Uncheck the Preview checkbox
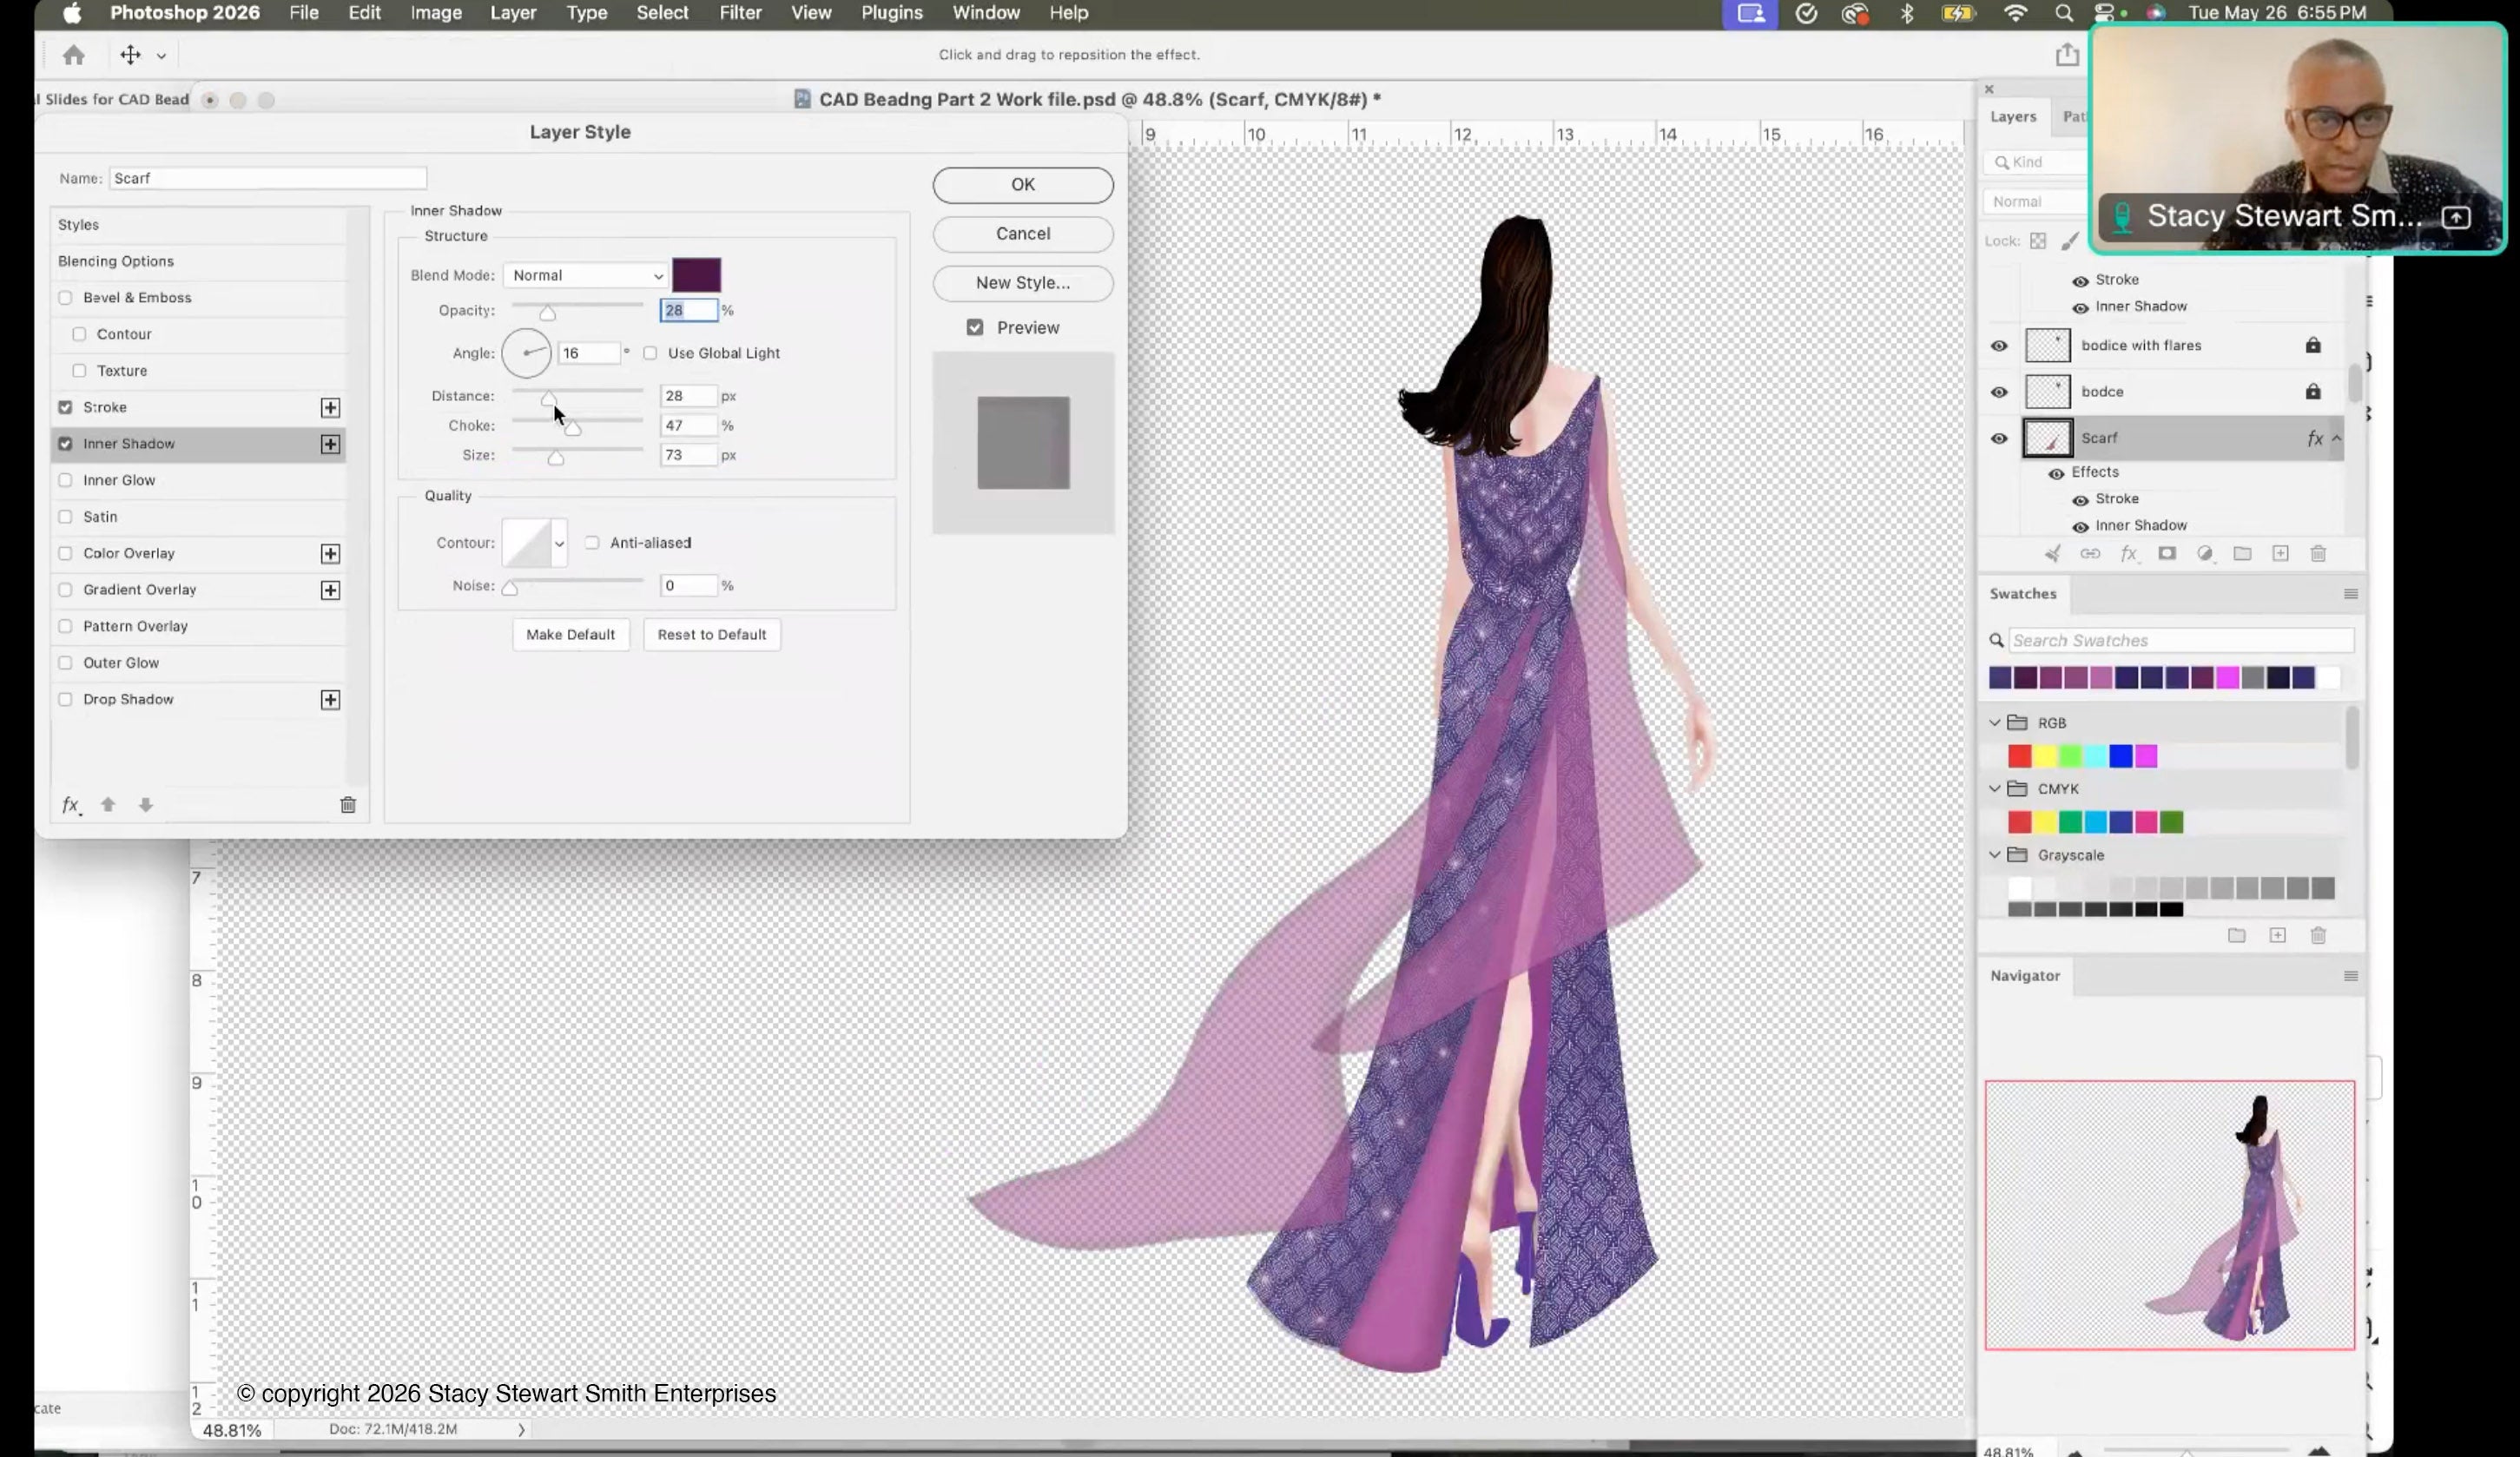Screen dimensions: 2520x1457 [975, 328]
